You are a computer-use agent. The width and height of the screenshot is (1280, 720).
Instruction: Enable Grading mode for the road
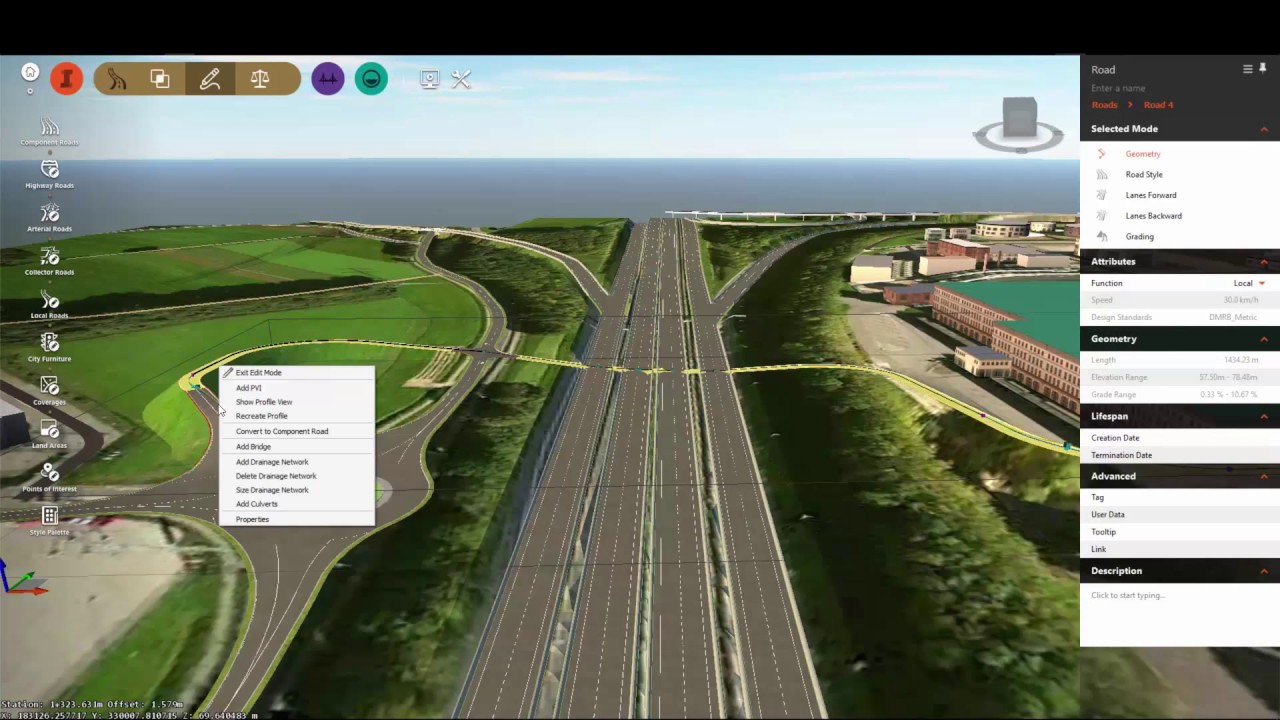pyautogui.click(x=1139, y=236)
